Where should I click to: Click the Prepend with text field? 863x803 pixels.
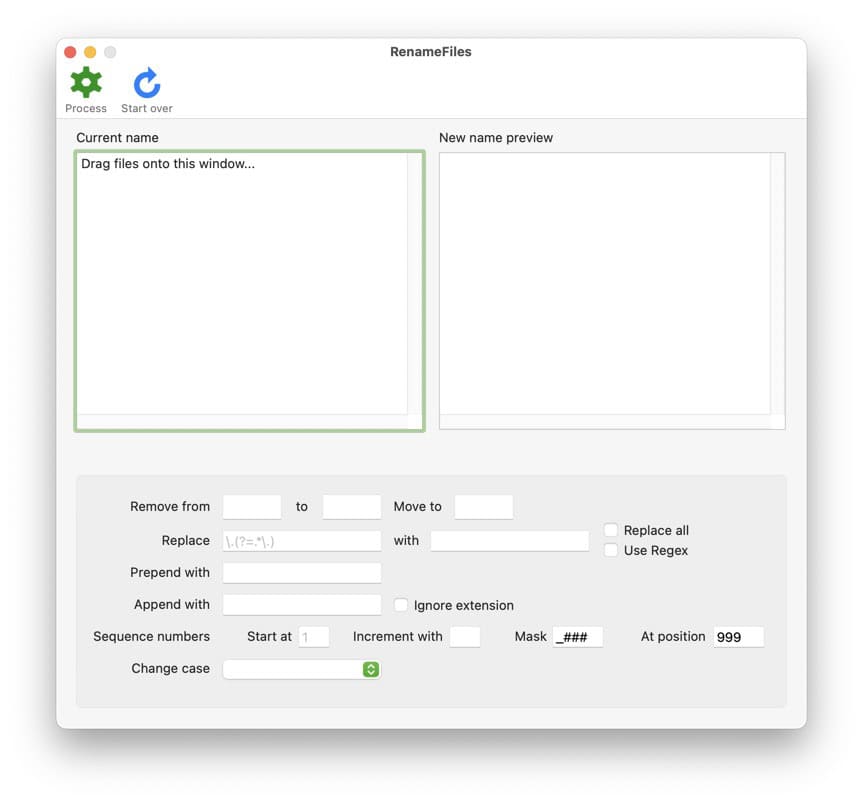(301, 573)
